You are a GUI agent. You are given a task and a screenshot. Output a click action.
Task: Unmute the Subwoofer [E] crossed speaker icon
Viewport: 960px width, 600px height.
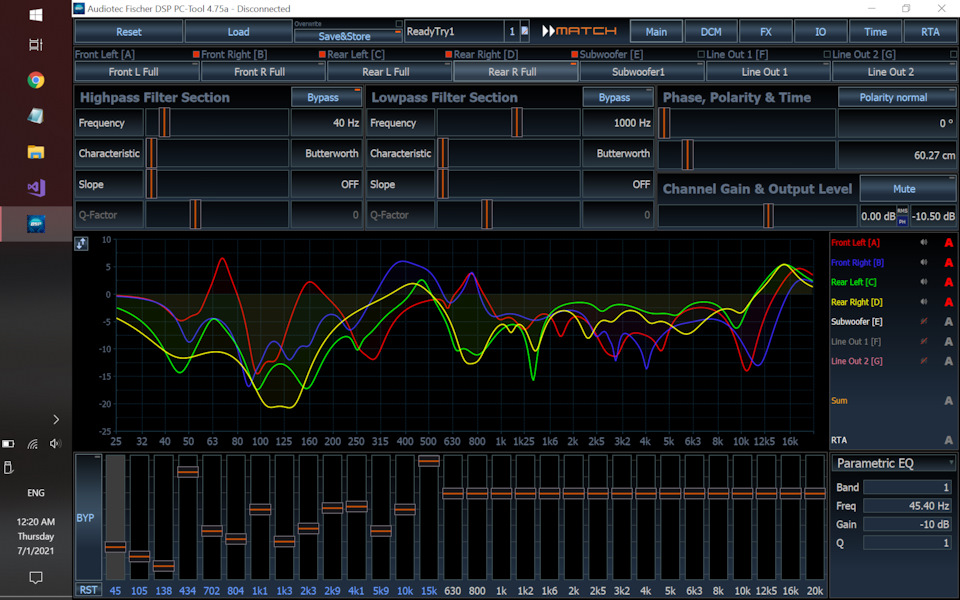coord(924,322)
